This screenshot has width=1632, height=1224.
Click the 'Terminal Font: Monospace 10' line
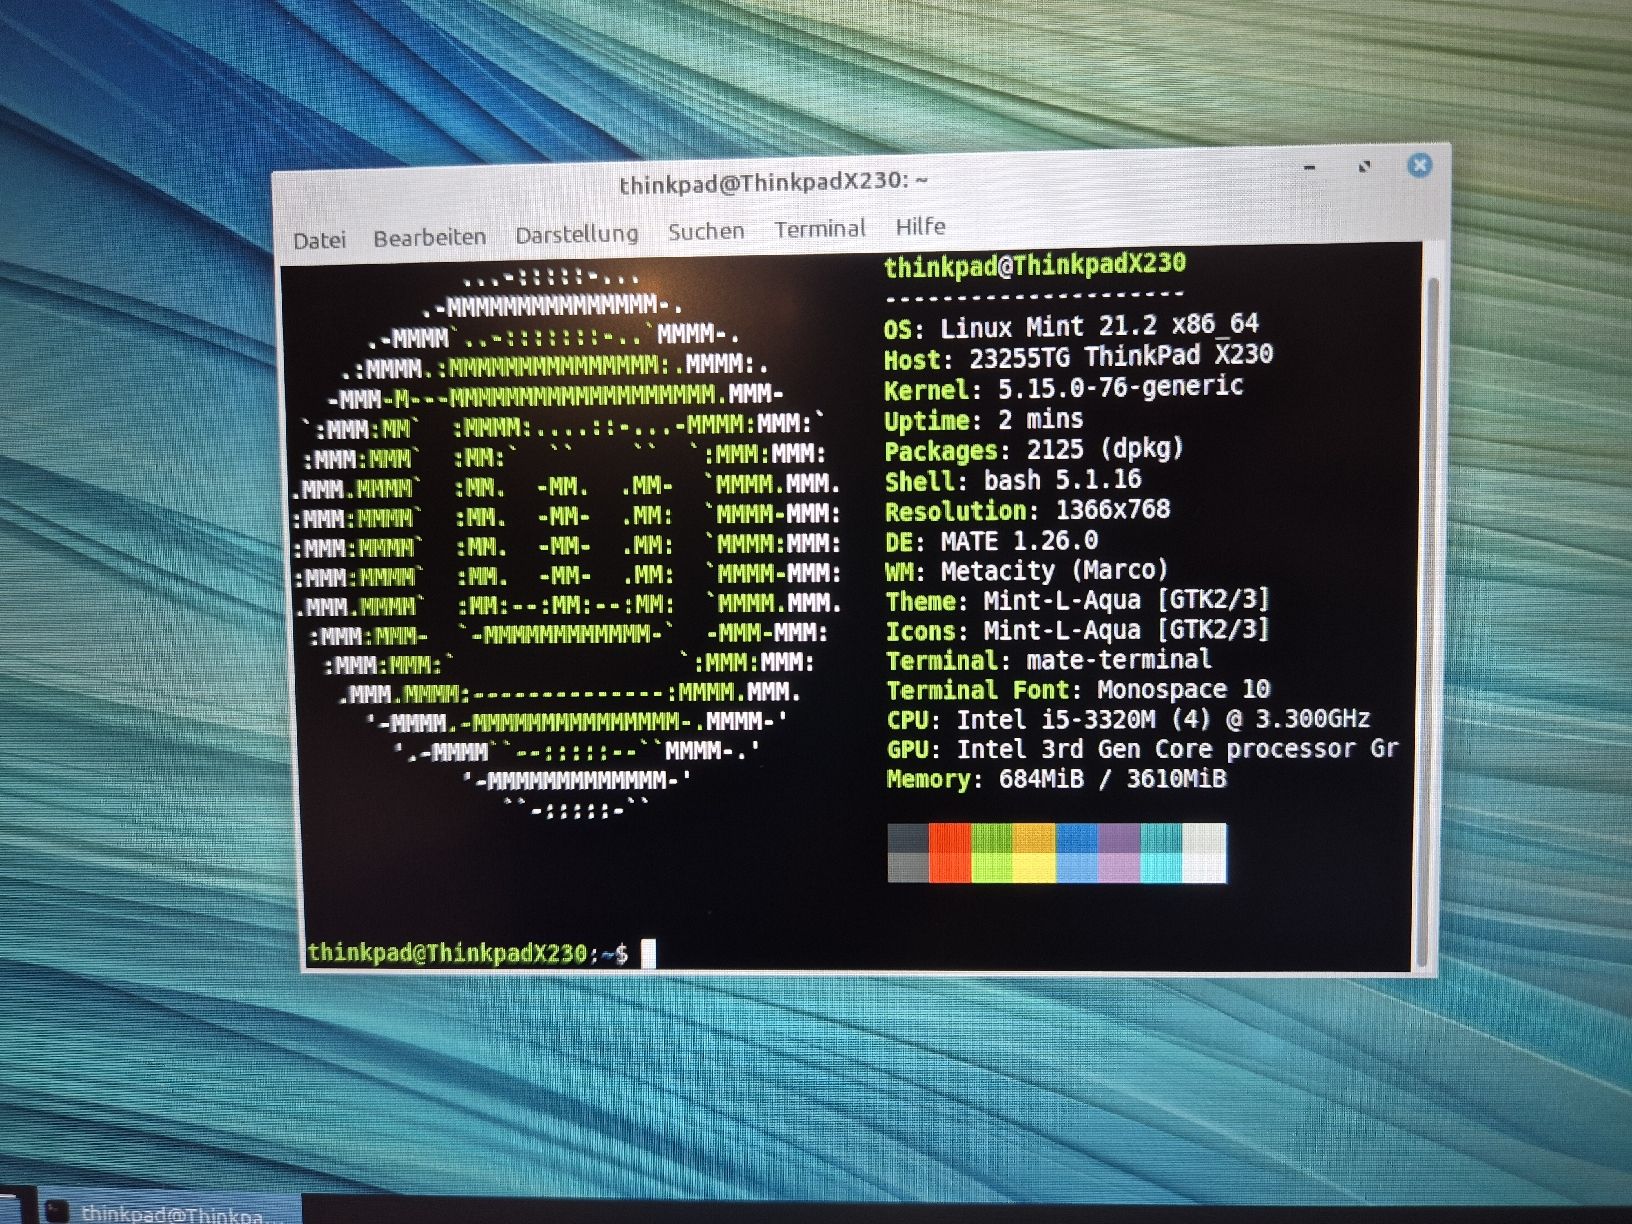1079,690
